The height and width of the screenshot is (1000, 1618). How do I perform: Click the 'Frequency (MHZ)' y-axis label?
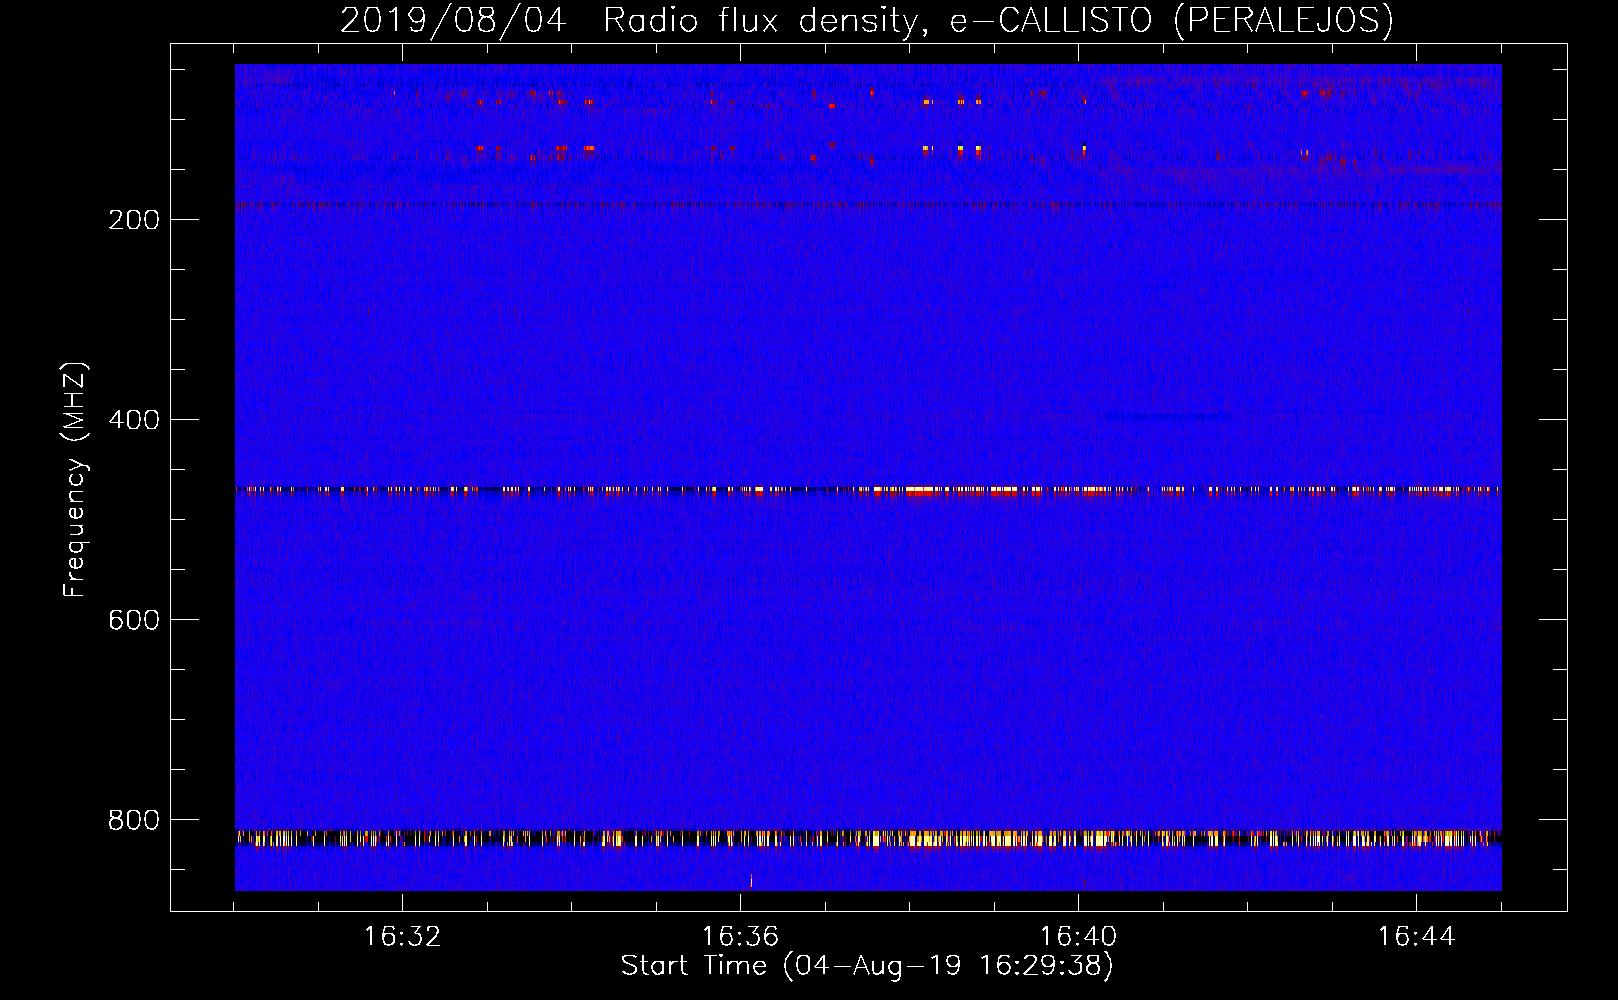(x=75, y=480)
